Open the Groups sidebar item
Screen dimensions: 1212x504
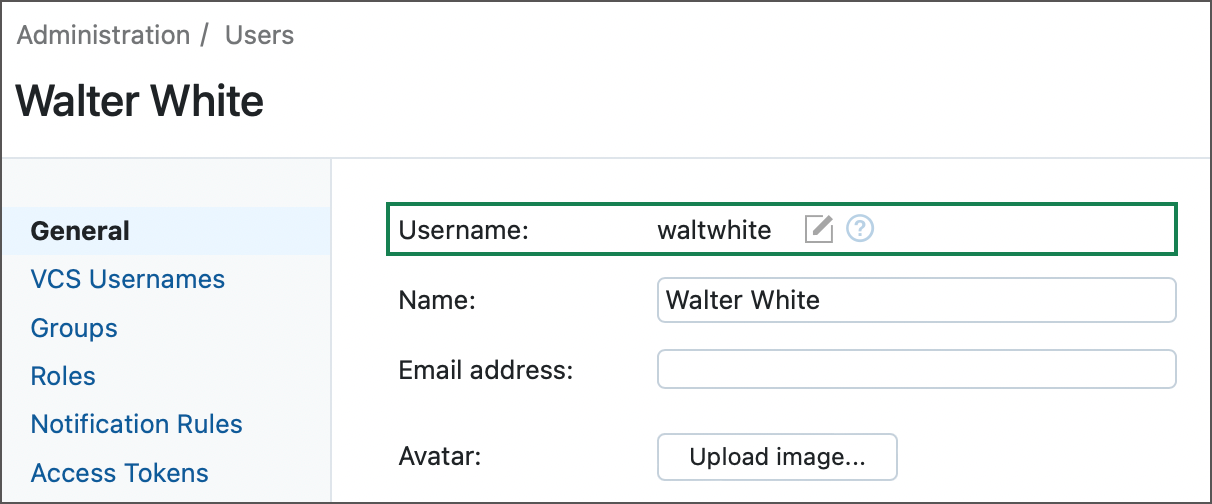coord(74,328)
